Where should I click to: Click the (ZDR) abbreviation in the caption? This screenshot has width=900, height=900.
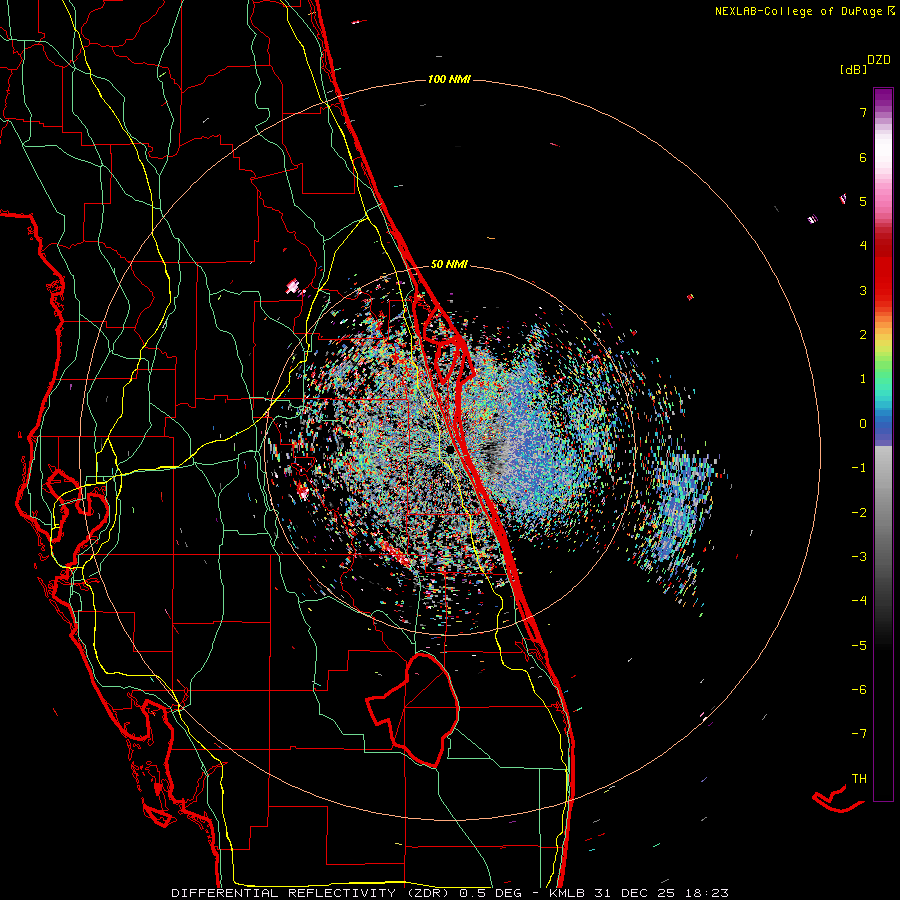[428, 893]
